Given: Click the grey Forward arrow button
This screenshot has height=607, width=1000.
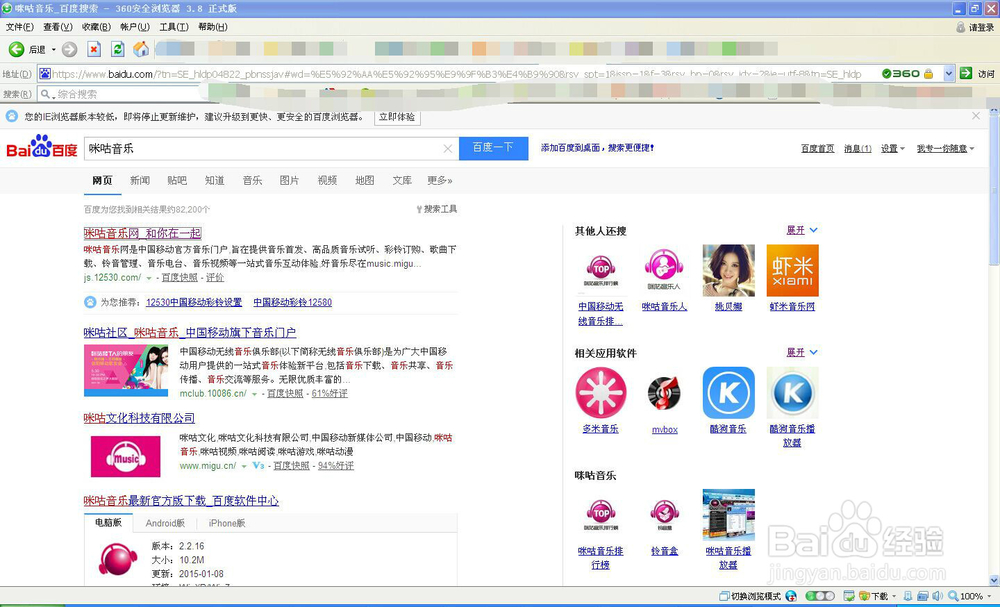Looking at the screenshot, I should pyautogui.click(x=70, y=49).
